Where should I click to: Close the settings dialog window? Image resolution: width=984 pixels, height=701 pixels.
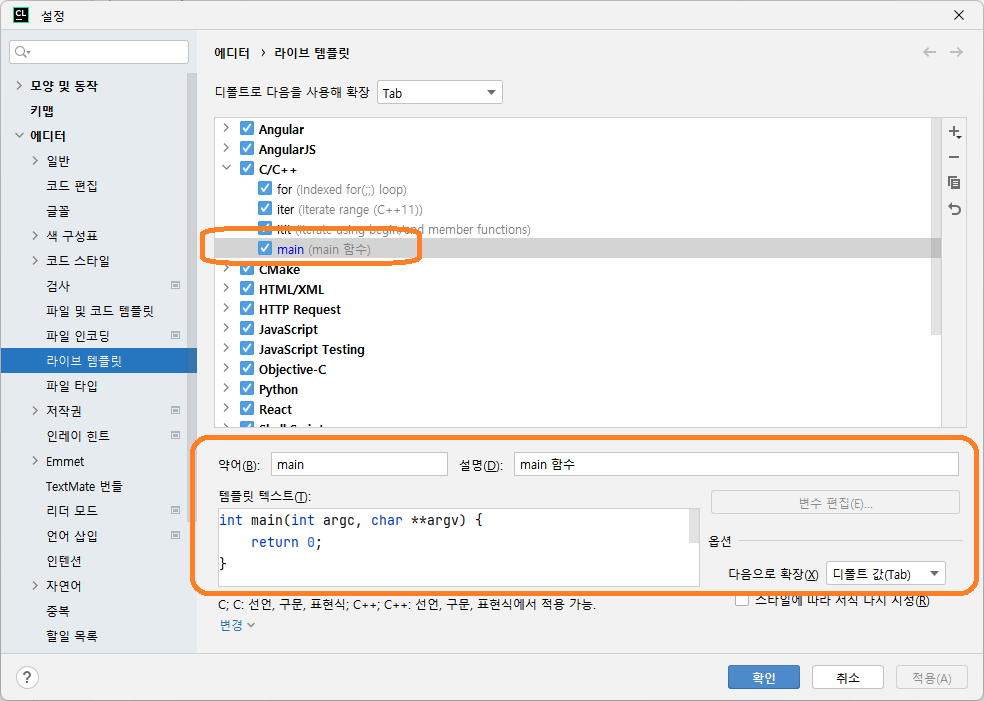958,15
